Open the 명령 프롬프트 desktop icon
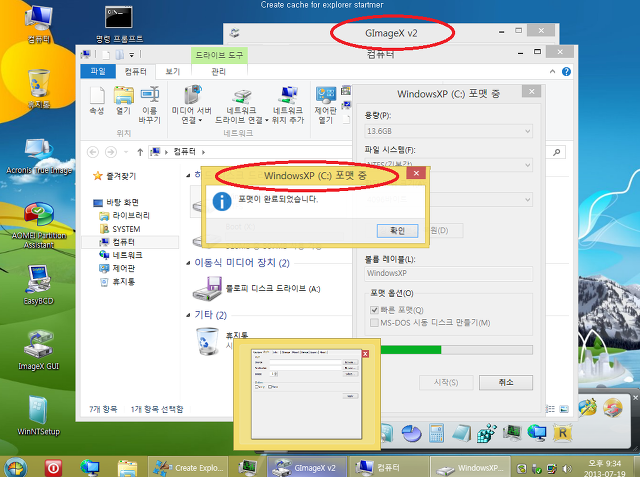This screenshot has height=477, width=640. (x=119, y=24)
